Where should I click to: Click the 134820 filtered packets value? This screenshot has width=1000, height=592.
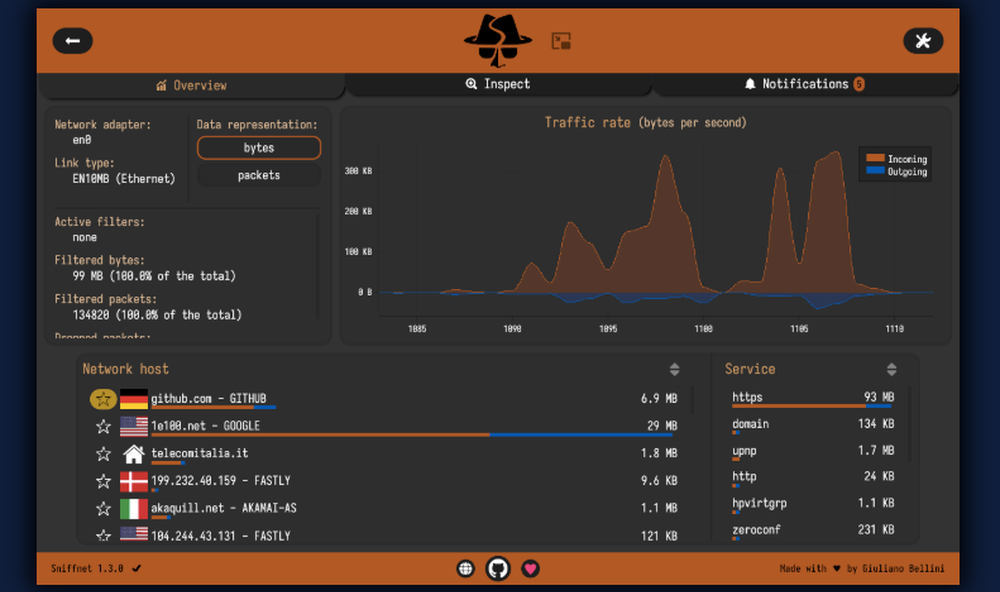(157, 315)
